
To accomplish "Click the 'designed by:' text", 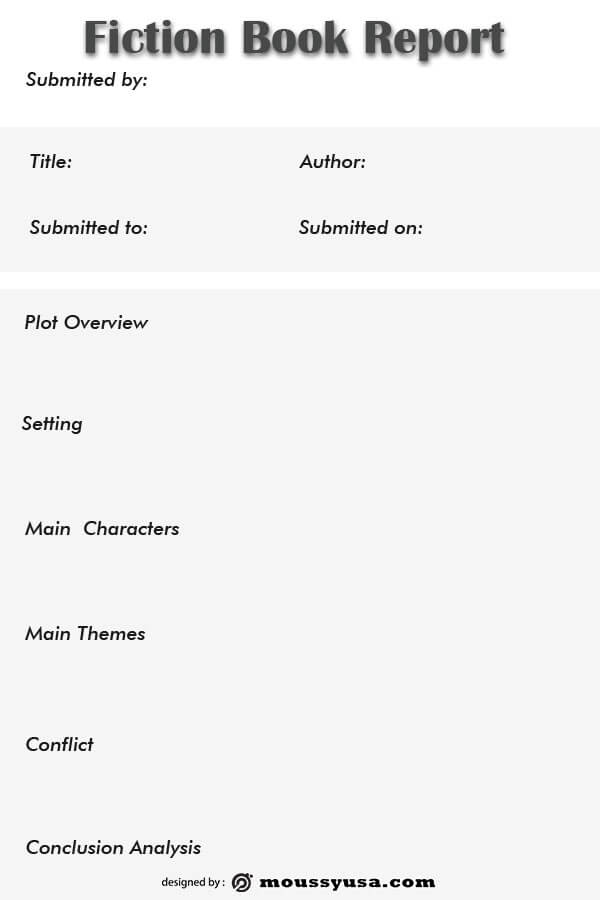I will click(193, 882).
